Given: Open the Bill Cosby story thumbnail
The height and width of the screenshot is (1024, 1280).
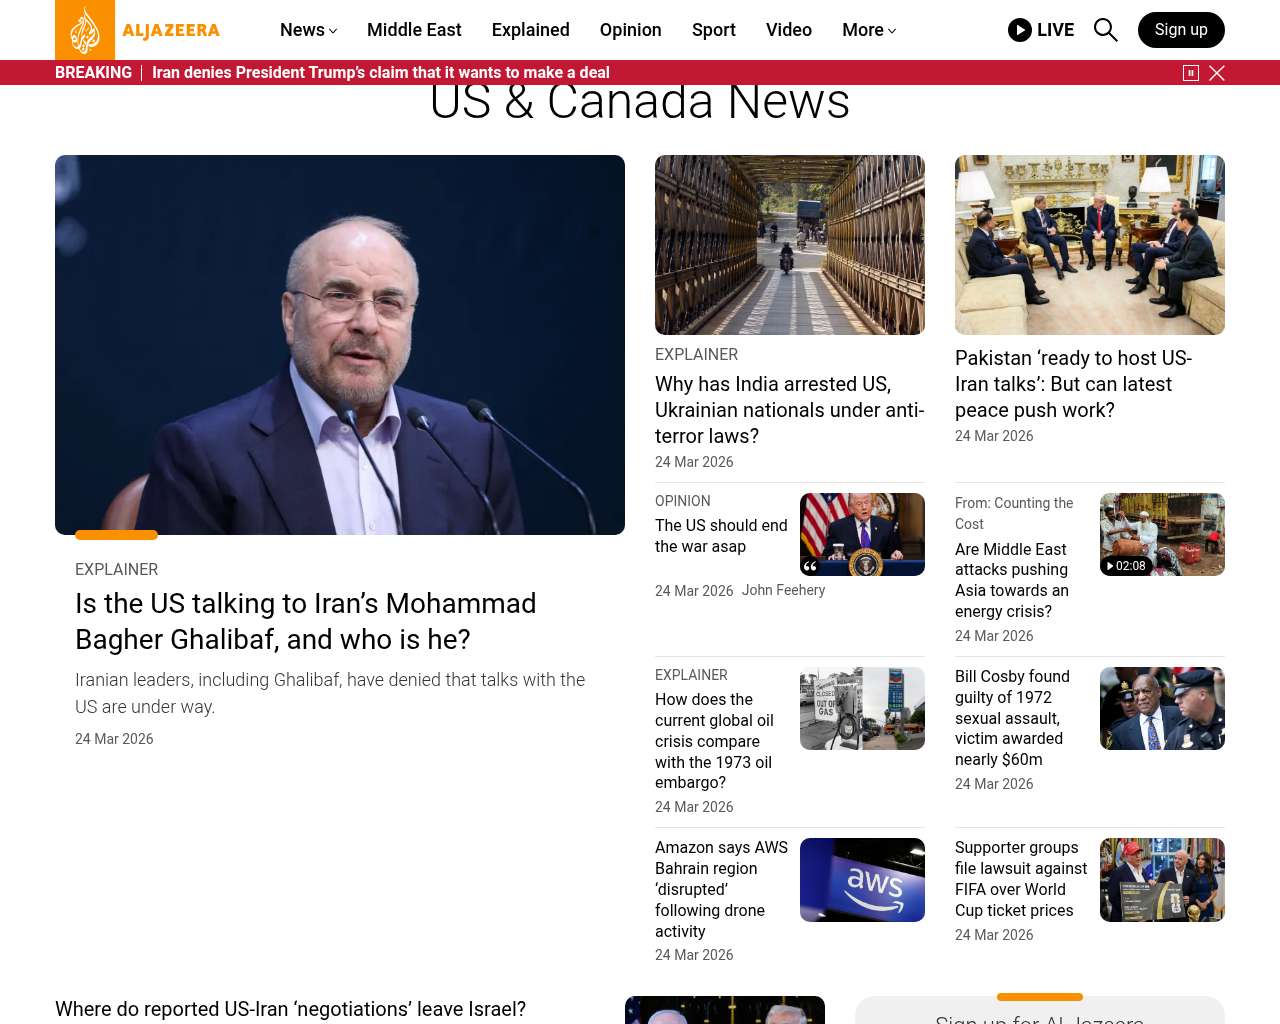Looking at the screenshot, I should pyautogui.click(x=1162, y=708).
